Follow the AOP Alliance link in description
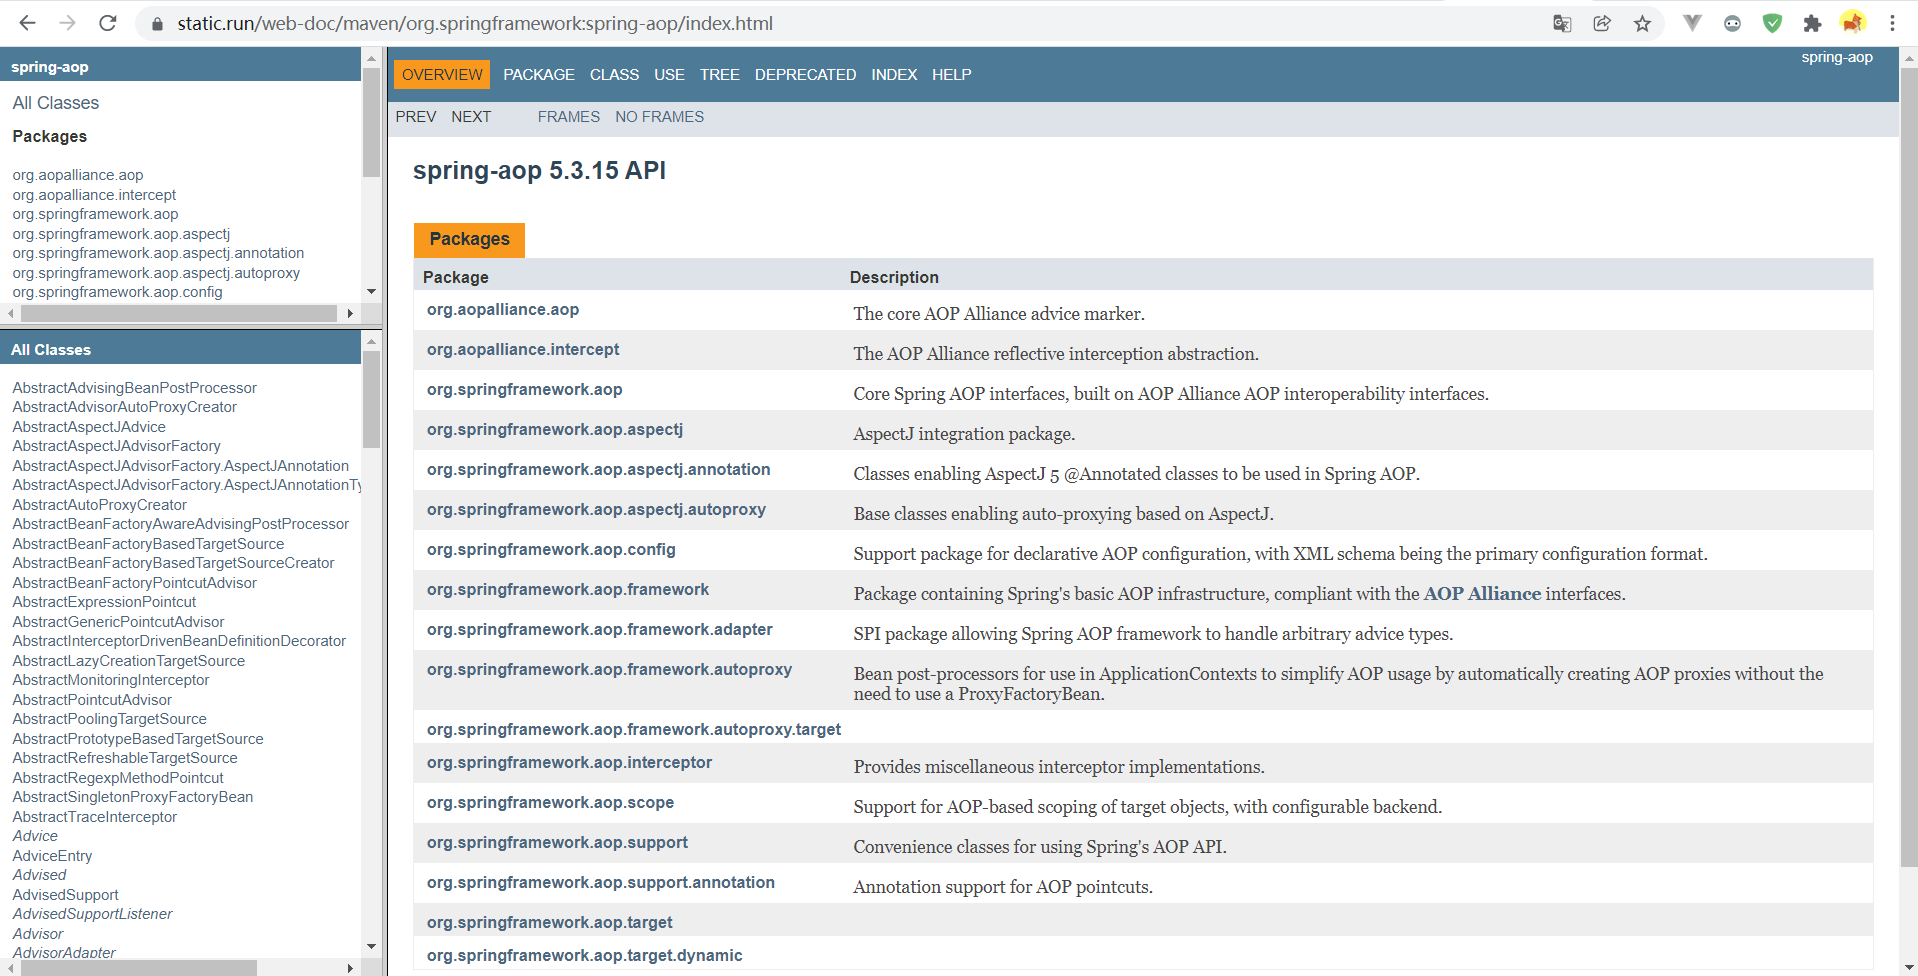Screen dimensions: 1918x976 (1482, 594)
